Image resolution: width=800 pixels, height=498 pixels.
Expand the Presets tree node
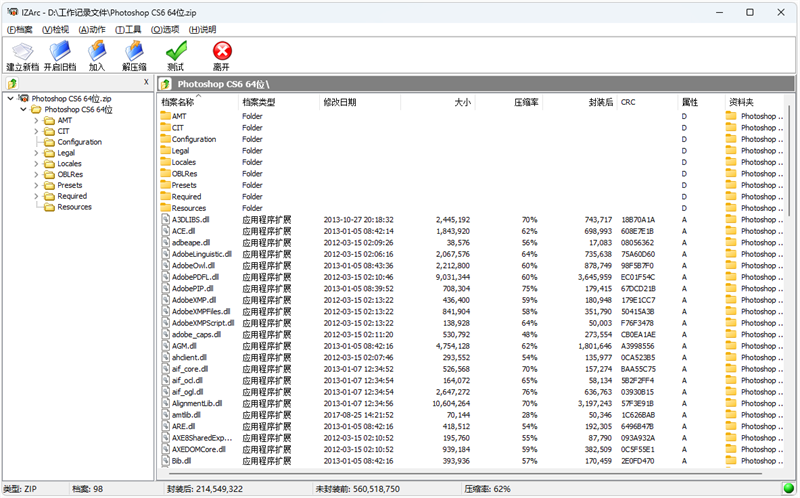[x=36, y=185]
